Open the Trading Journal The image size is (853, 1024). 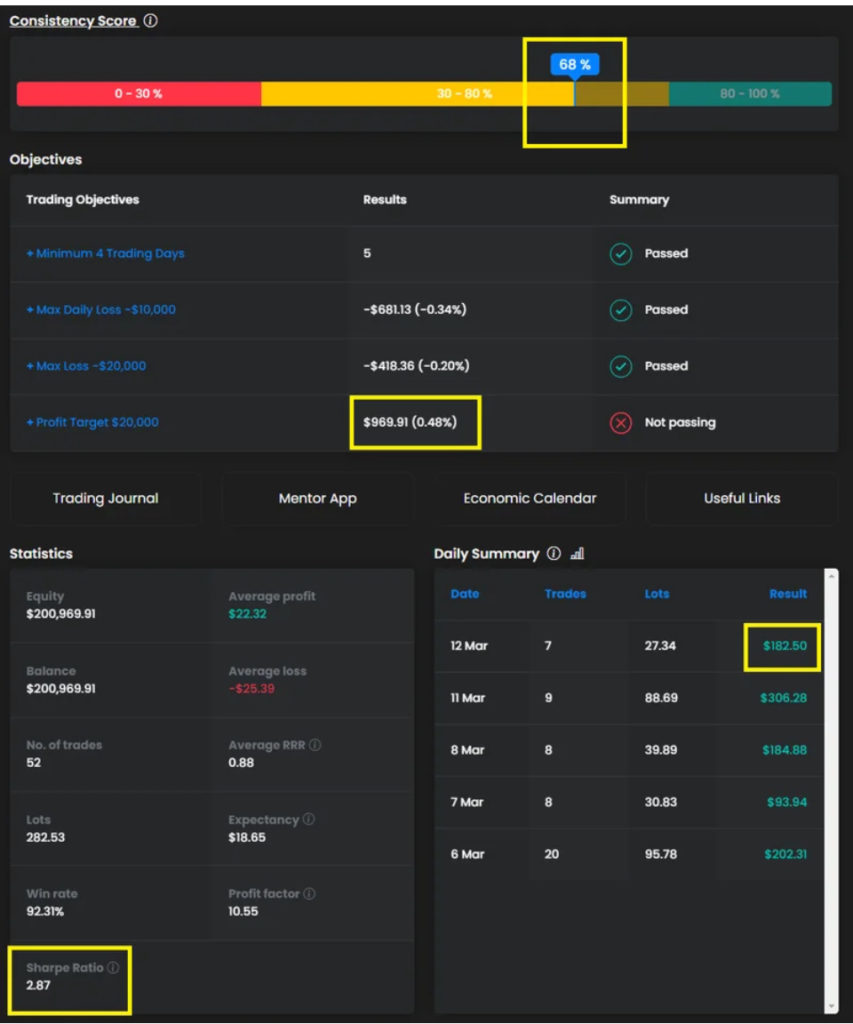click(105, 498)
